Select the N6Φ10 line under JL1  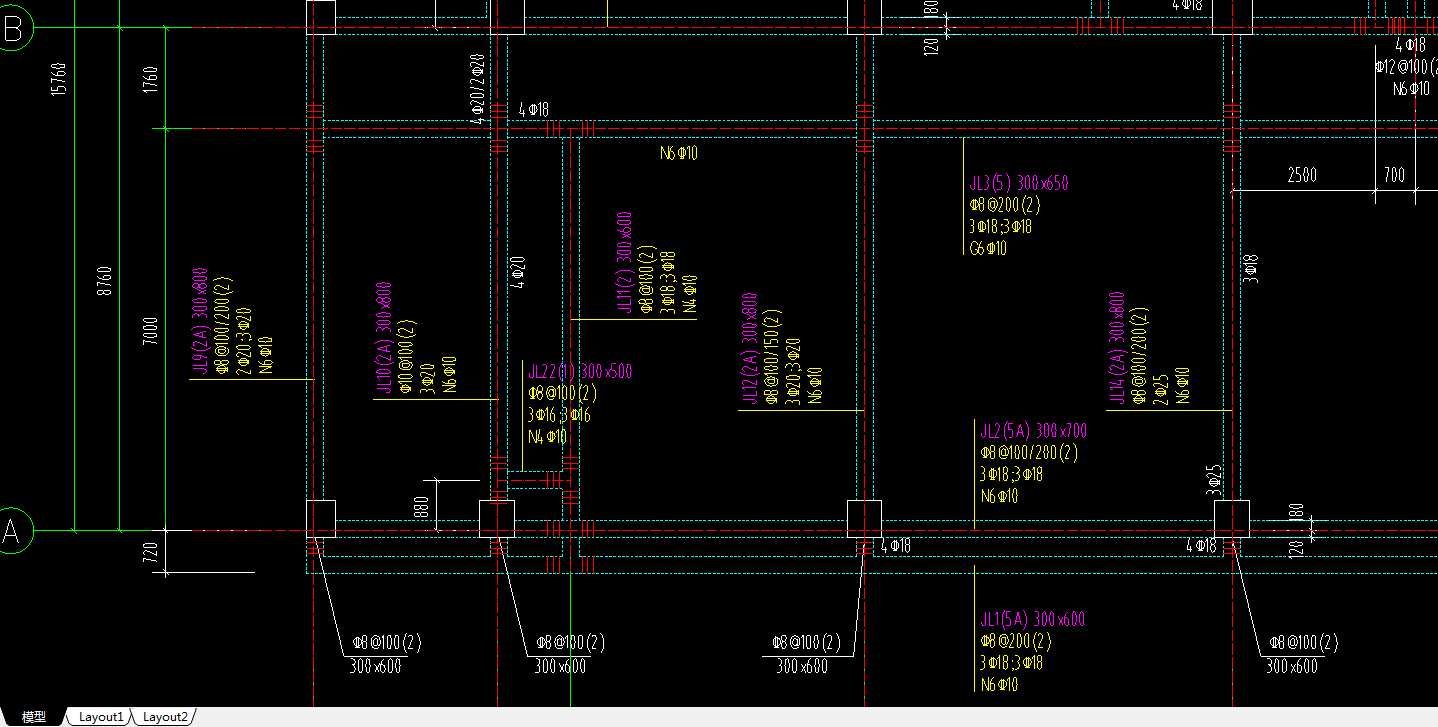1000,685
